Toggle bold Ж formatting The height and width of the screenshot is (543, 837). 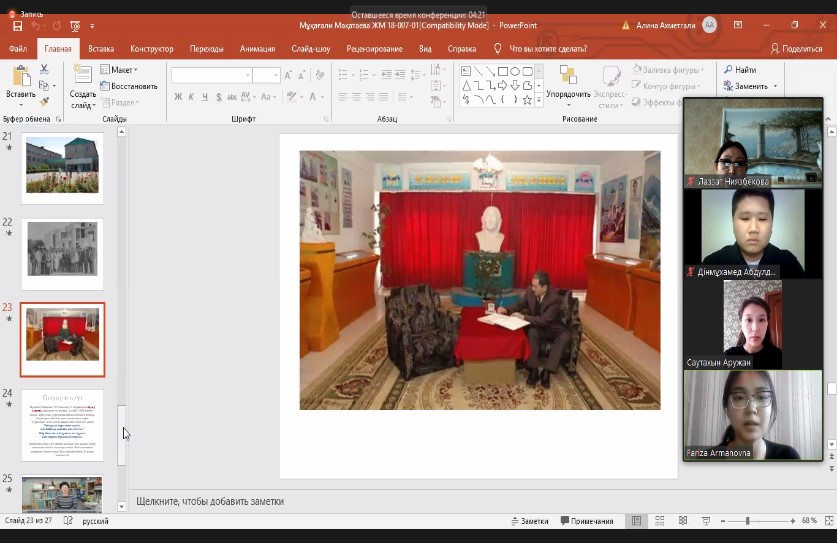pos(178,97)
